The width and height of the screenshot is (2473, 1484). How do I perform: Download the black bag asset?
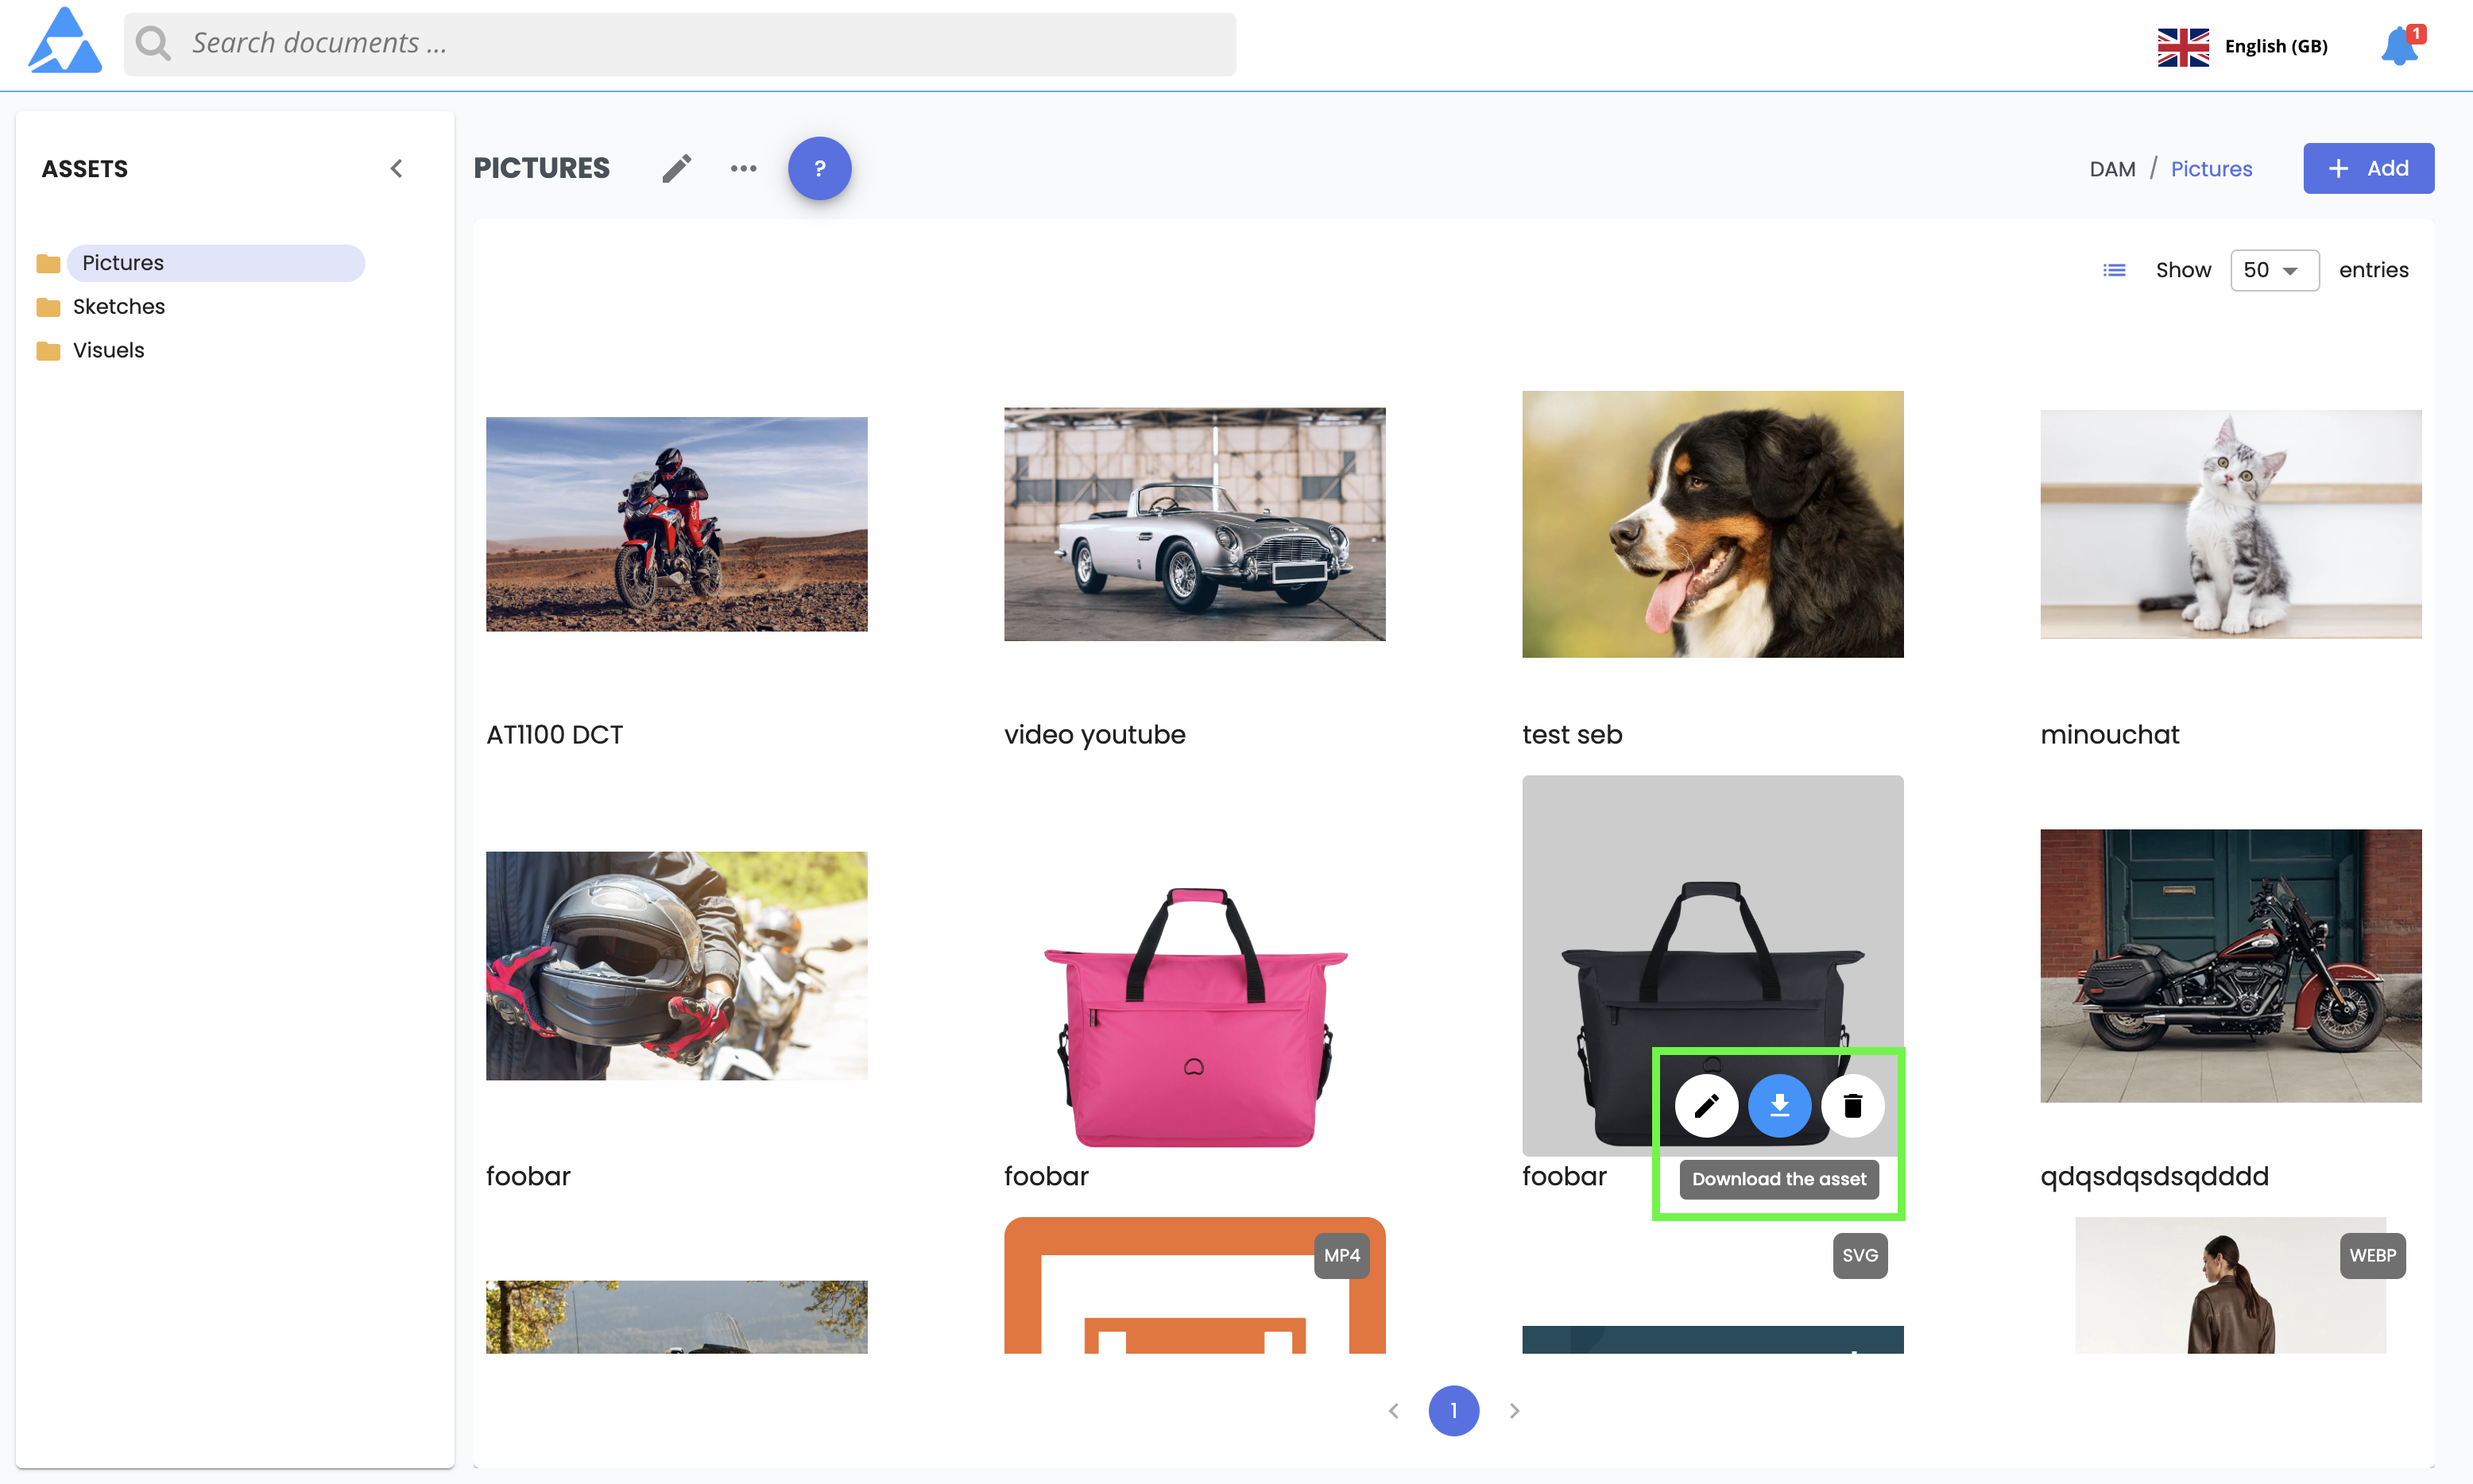click(1779, 1105)
